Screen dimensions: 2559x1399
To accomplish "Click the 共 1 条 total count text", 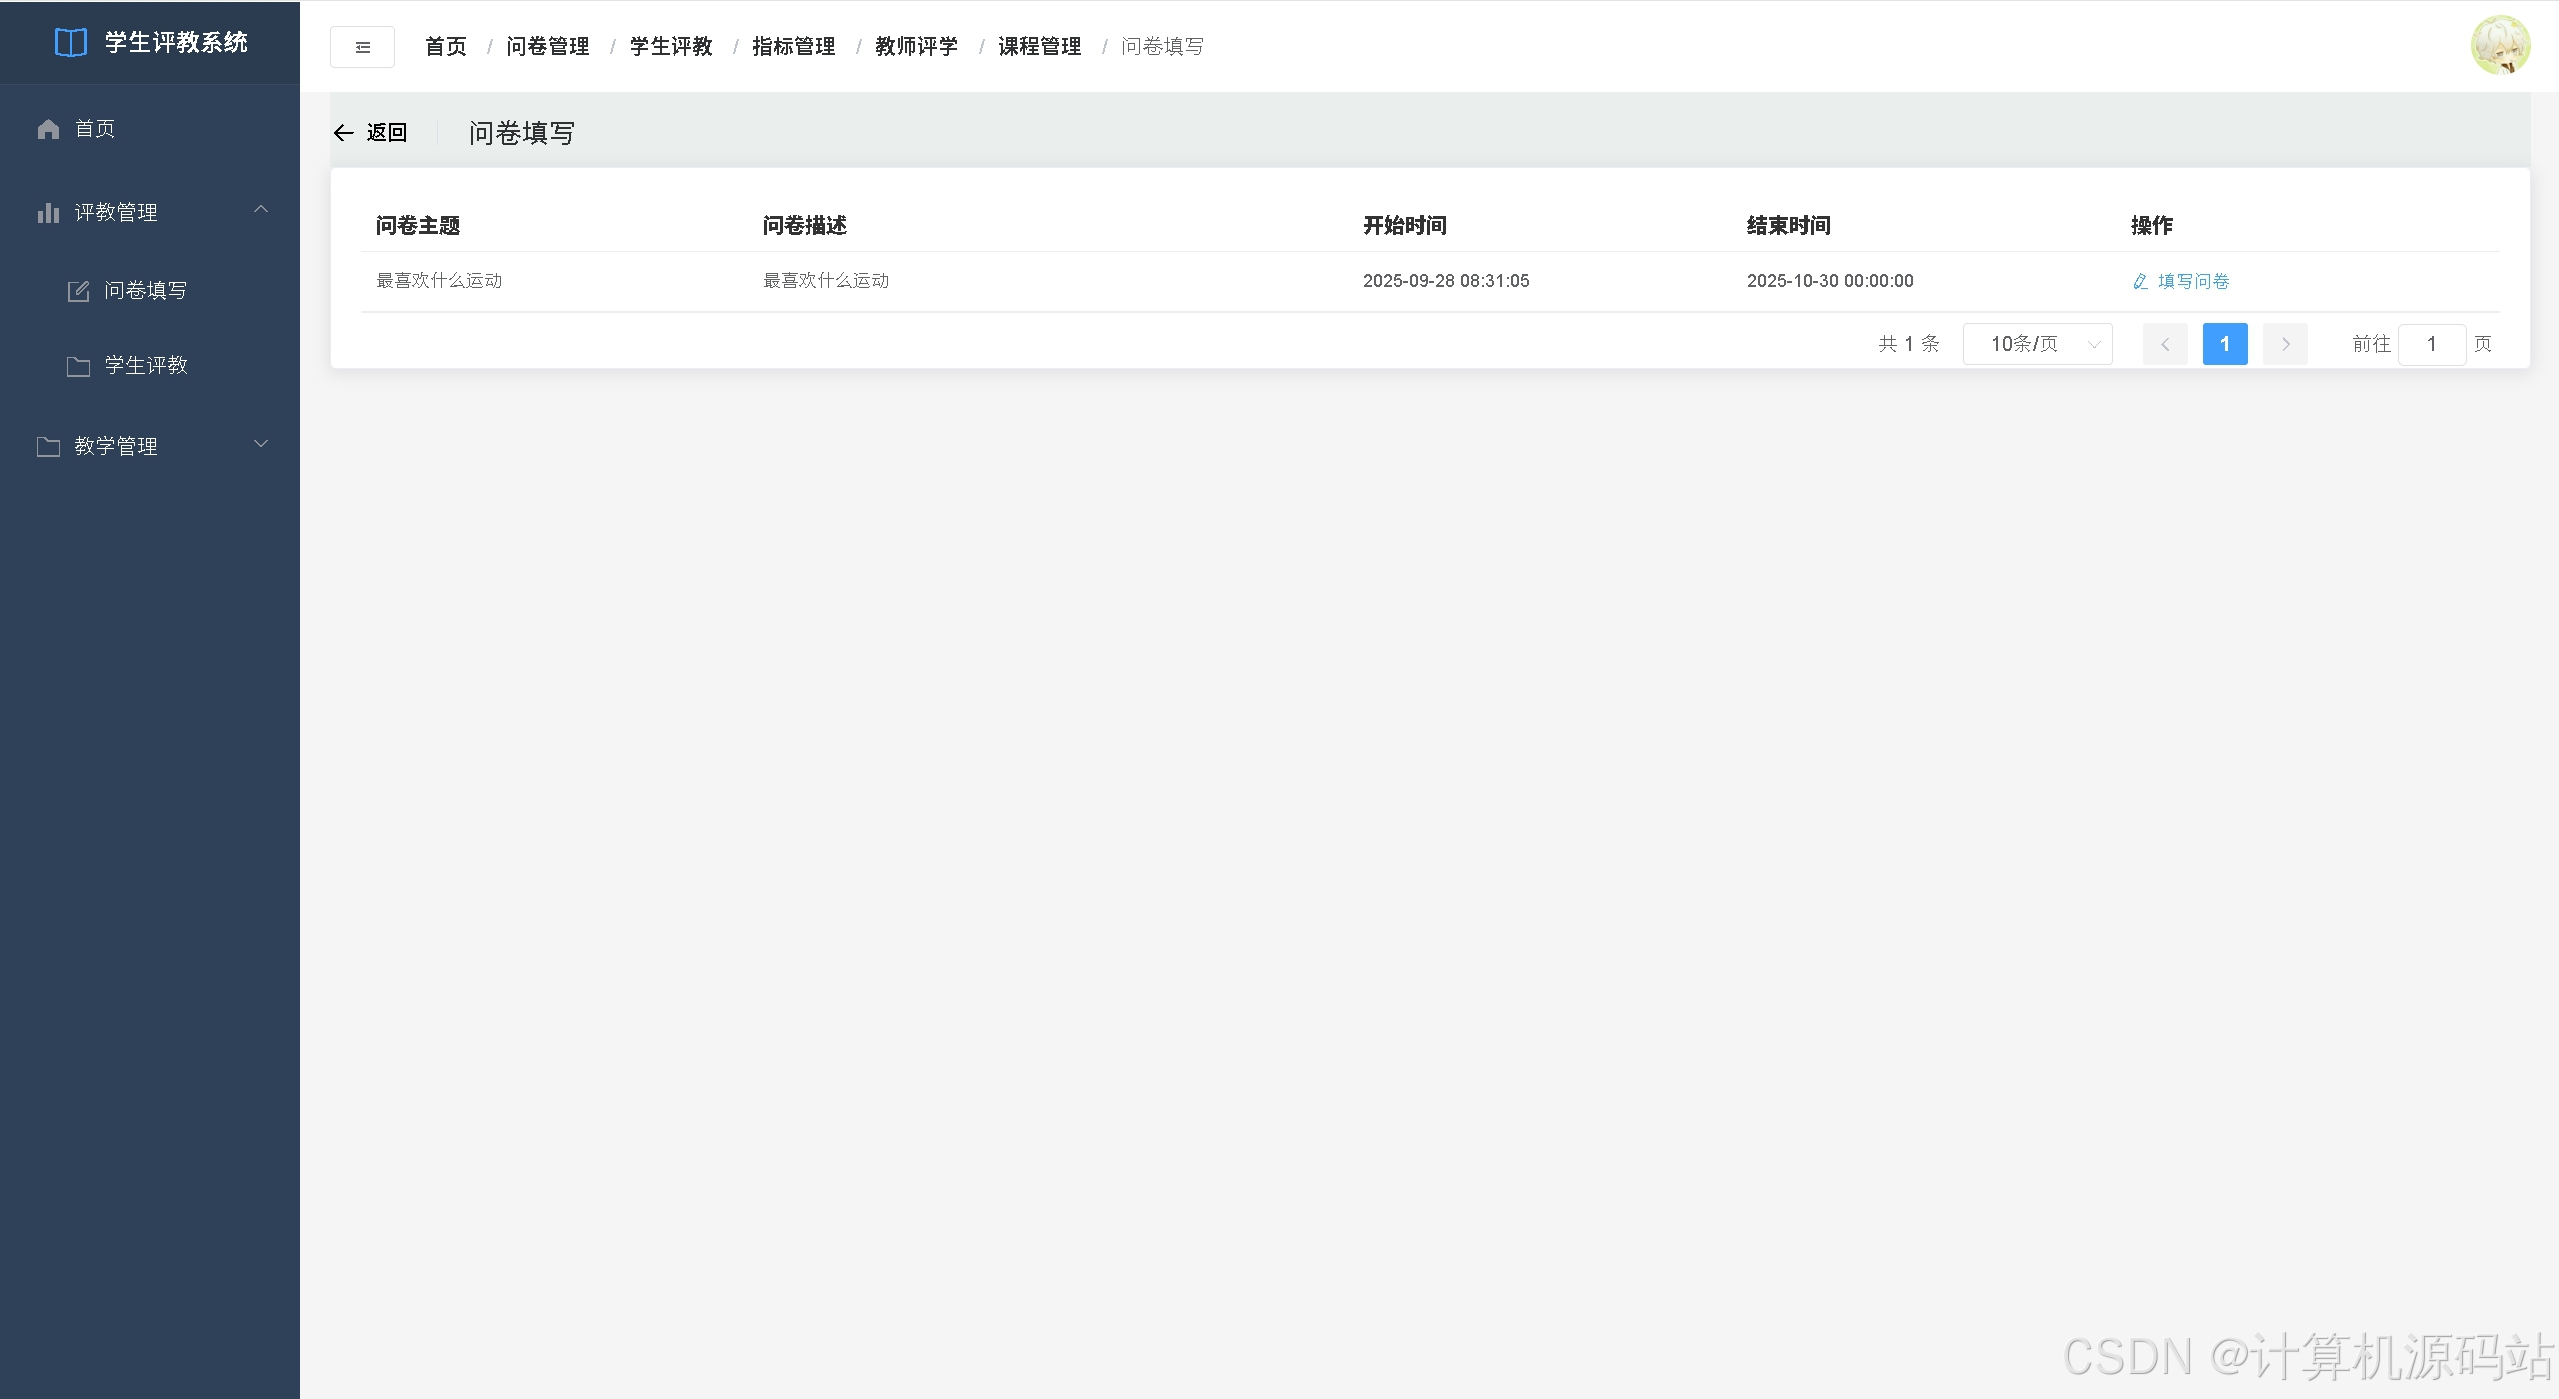I will pyautogui.click(x=1909, y=344).
